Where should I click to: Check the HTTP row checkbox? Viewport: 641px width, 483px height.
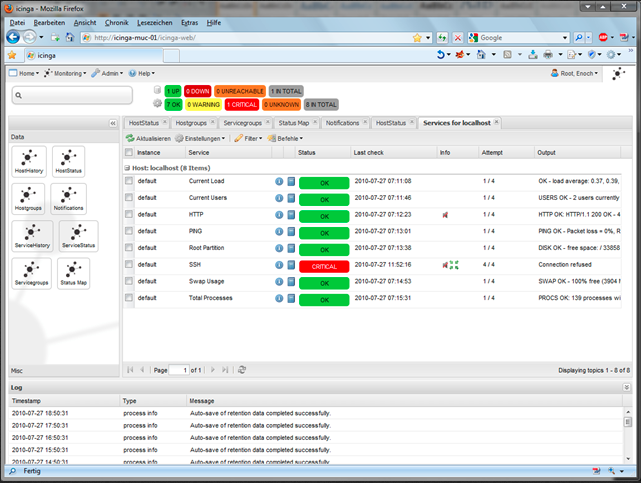coord(129,214)
